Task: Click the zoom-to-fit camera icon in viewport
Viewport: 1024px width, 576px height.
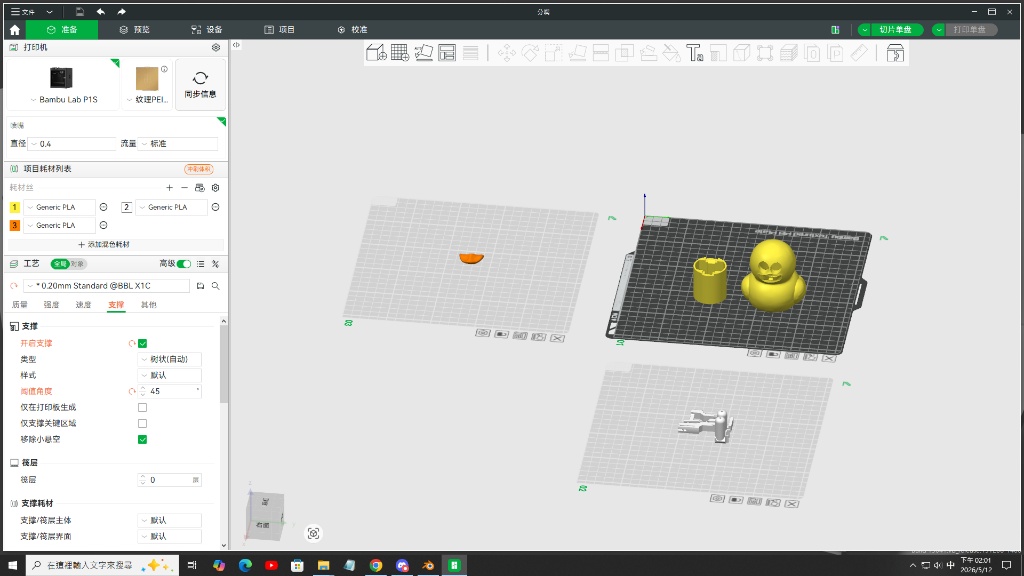Action: click(x=313, y=534)
